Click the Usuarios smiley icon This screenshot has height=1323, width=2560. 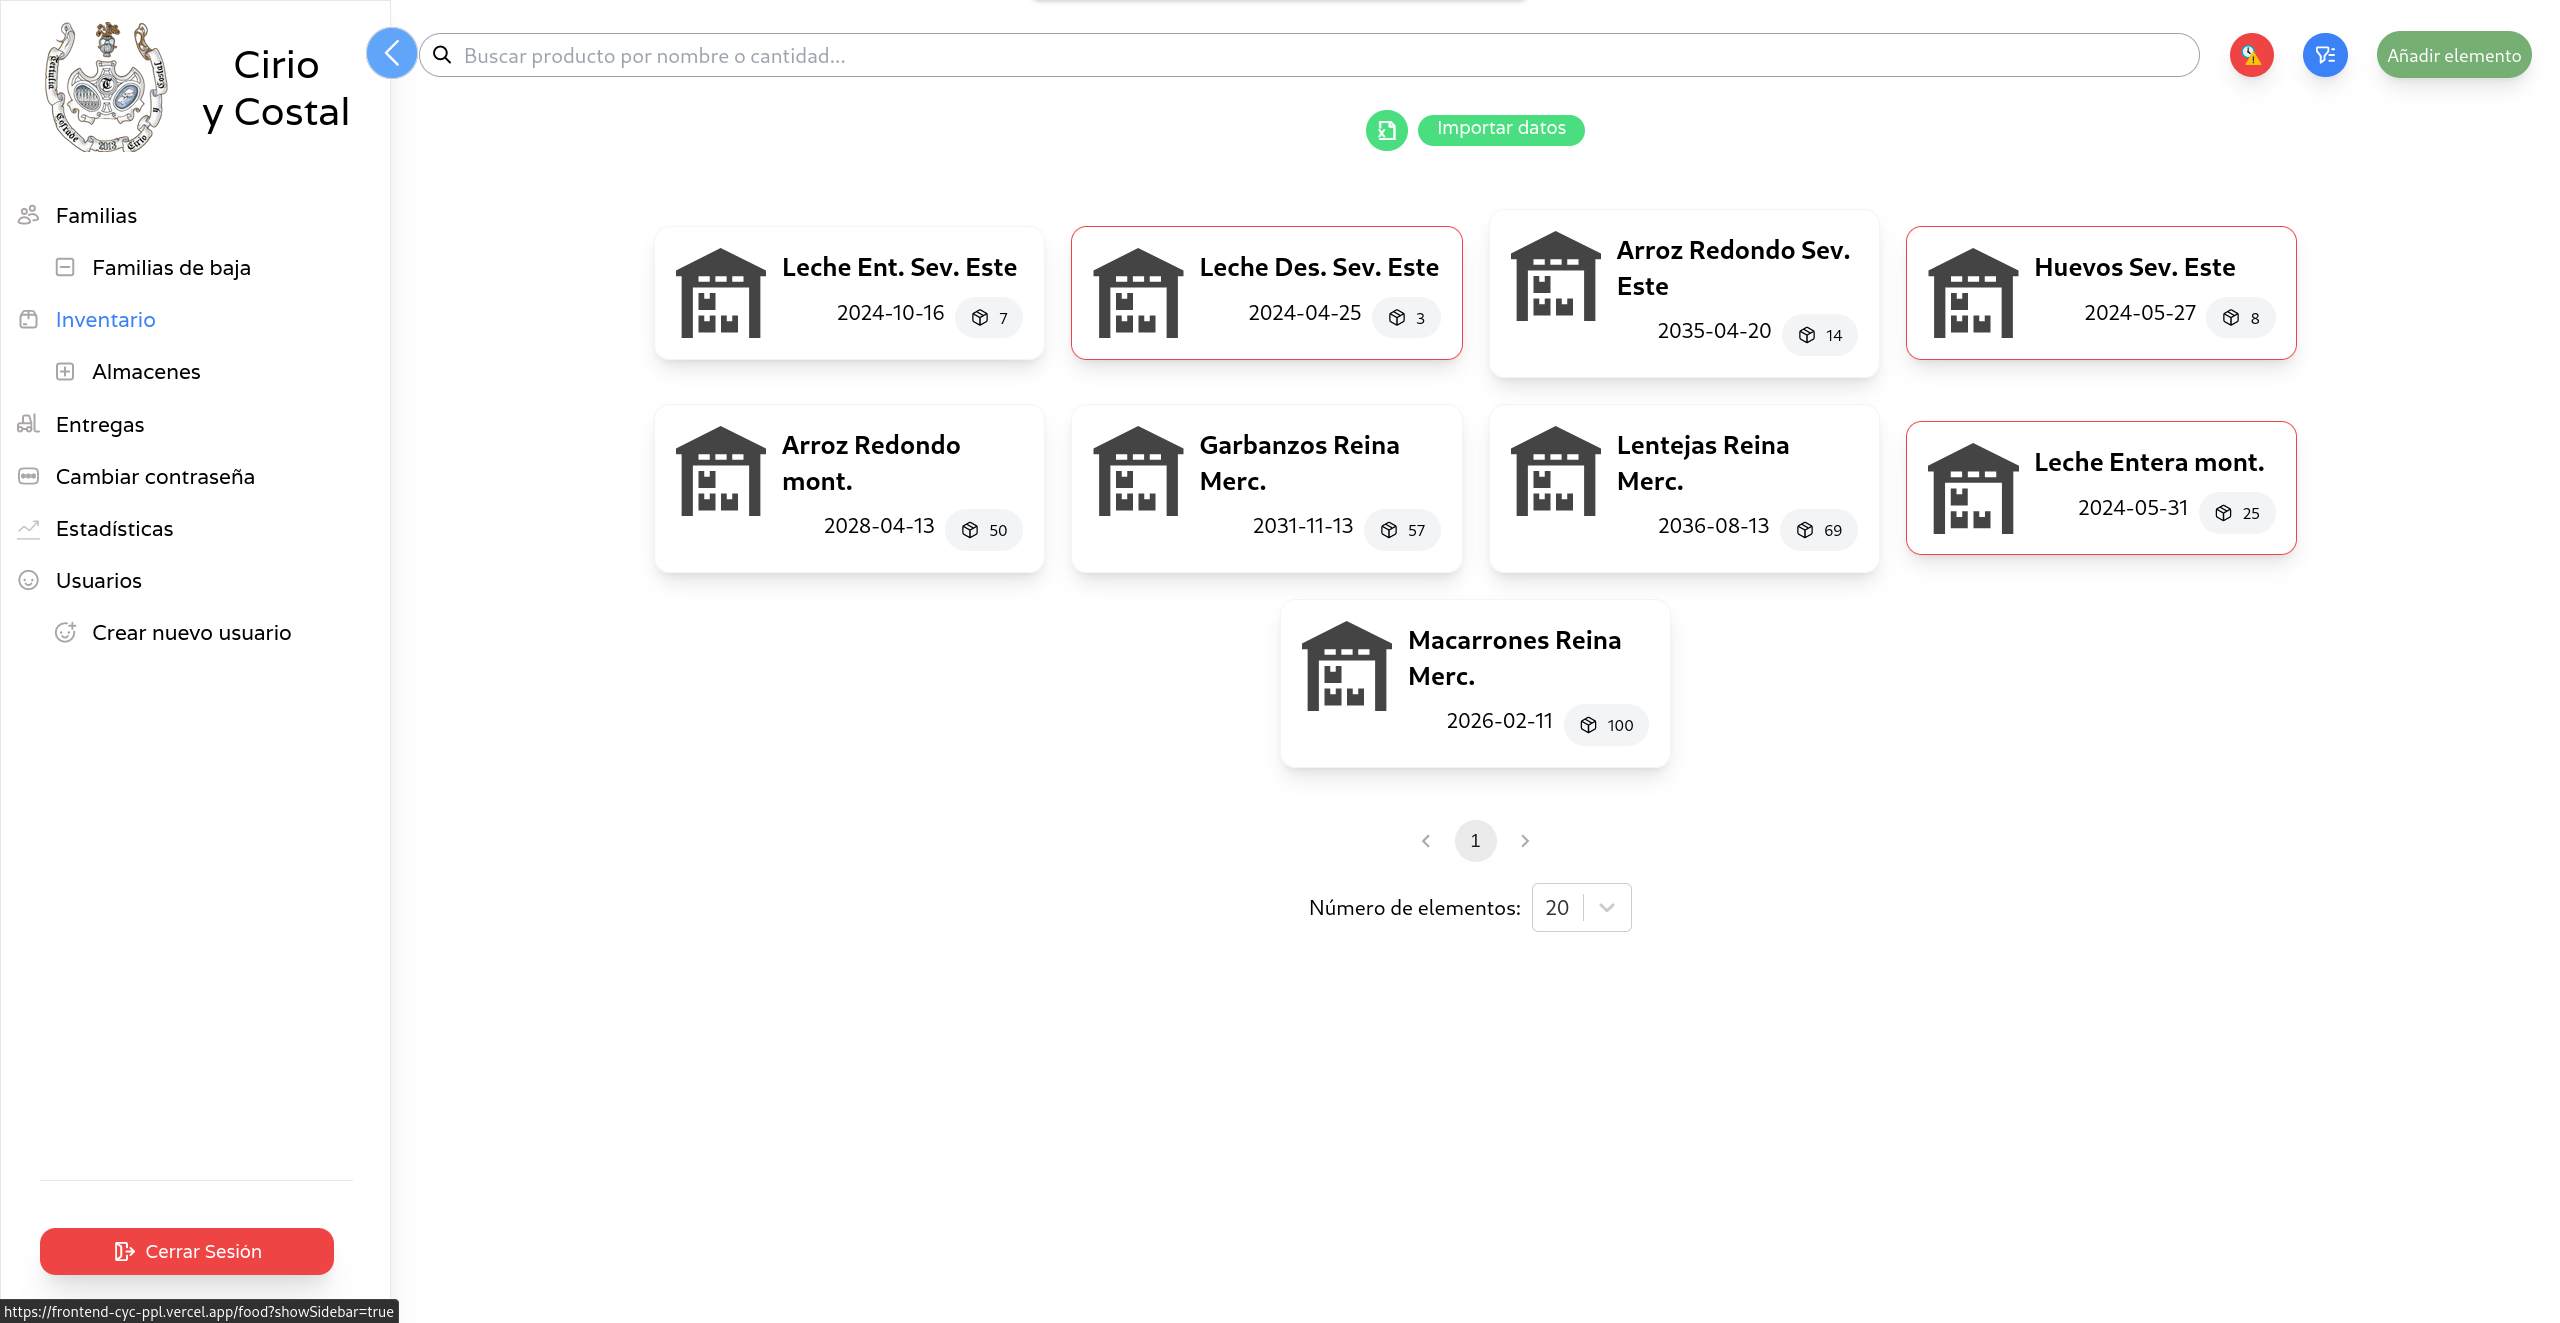[x=29, y=580]
